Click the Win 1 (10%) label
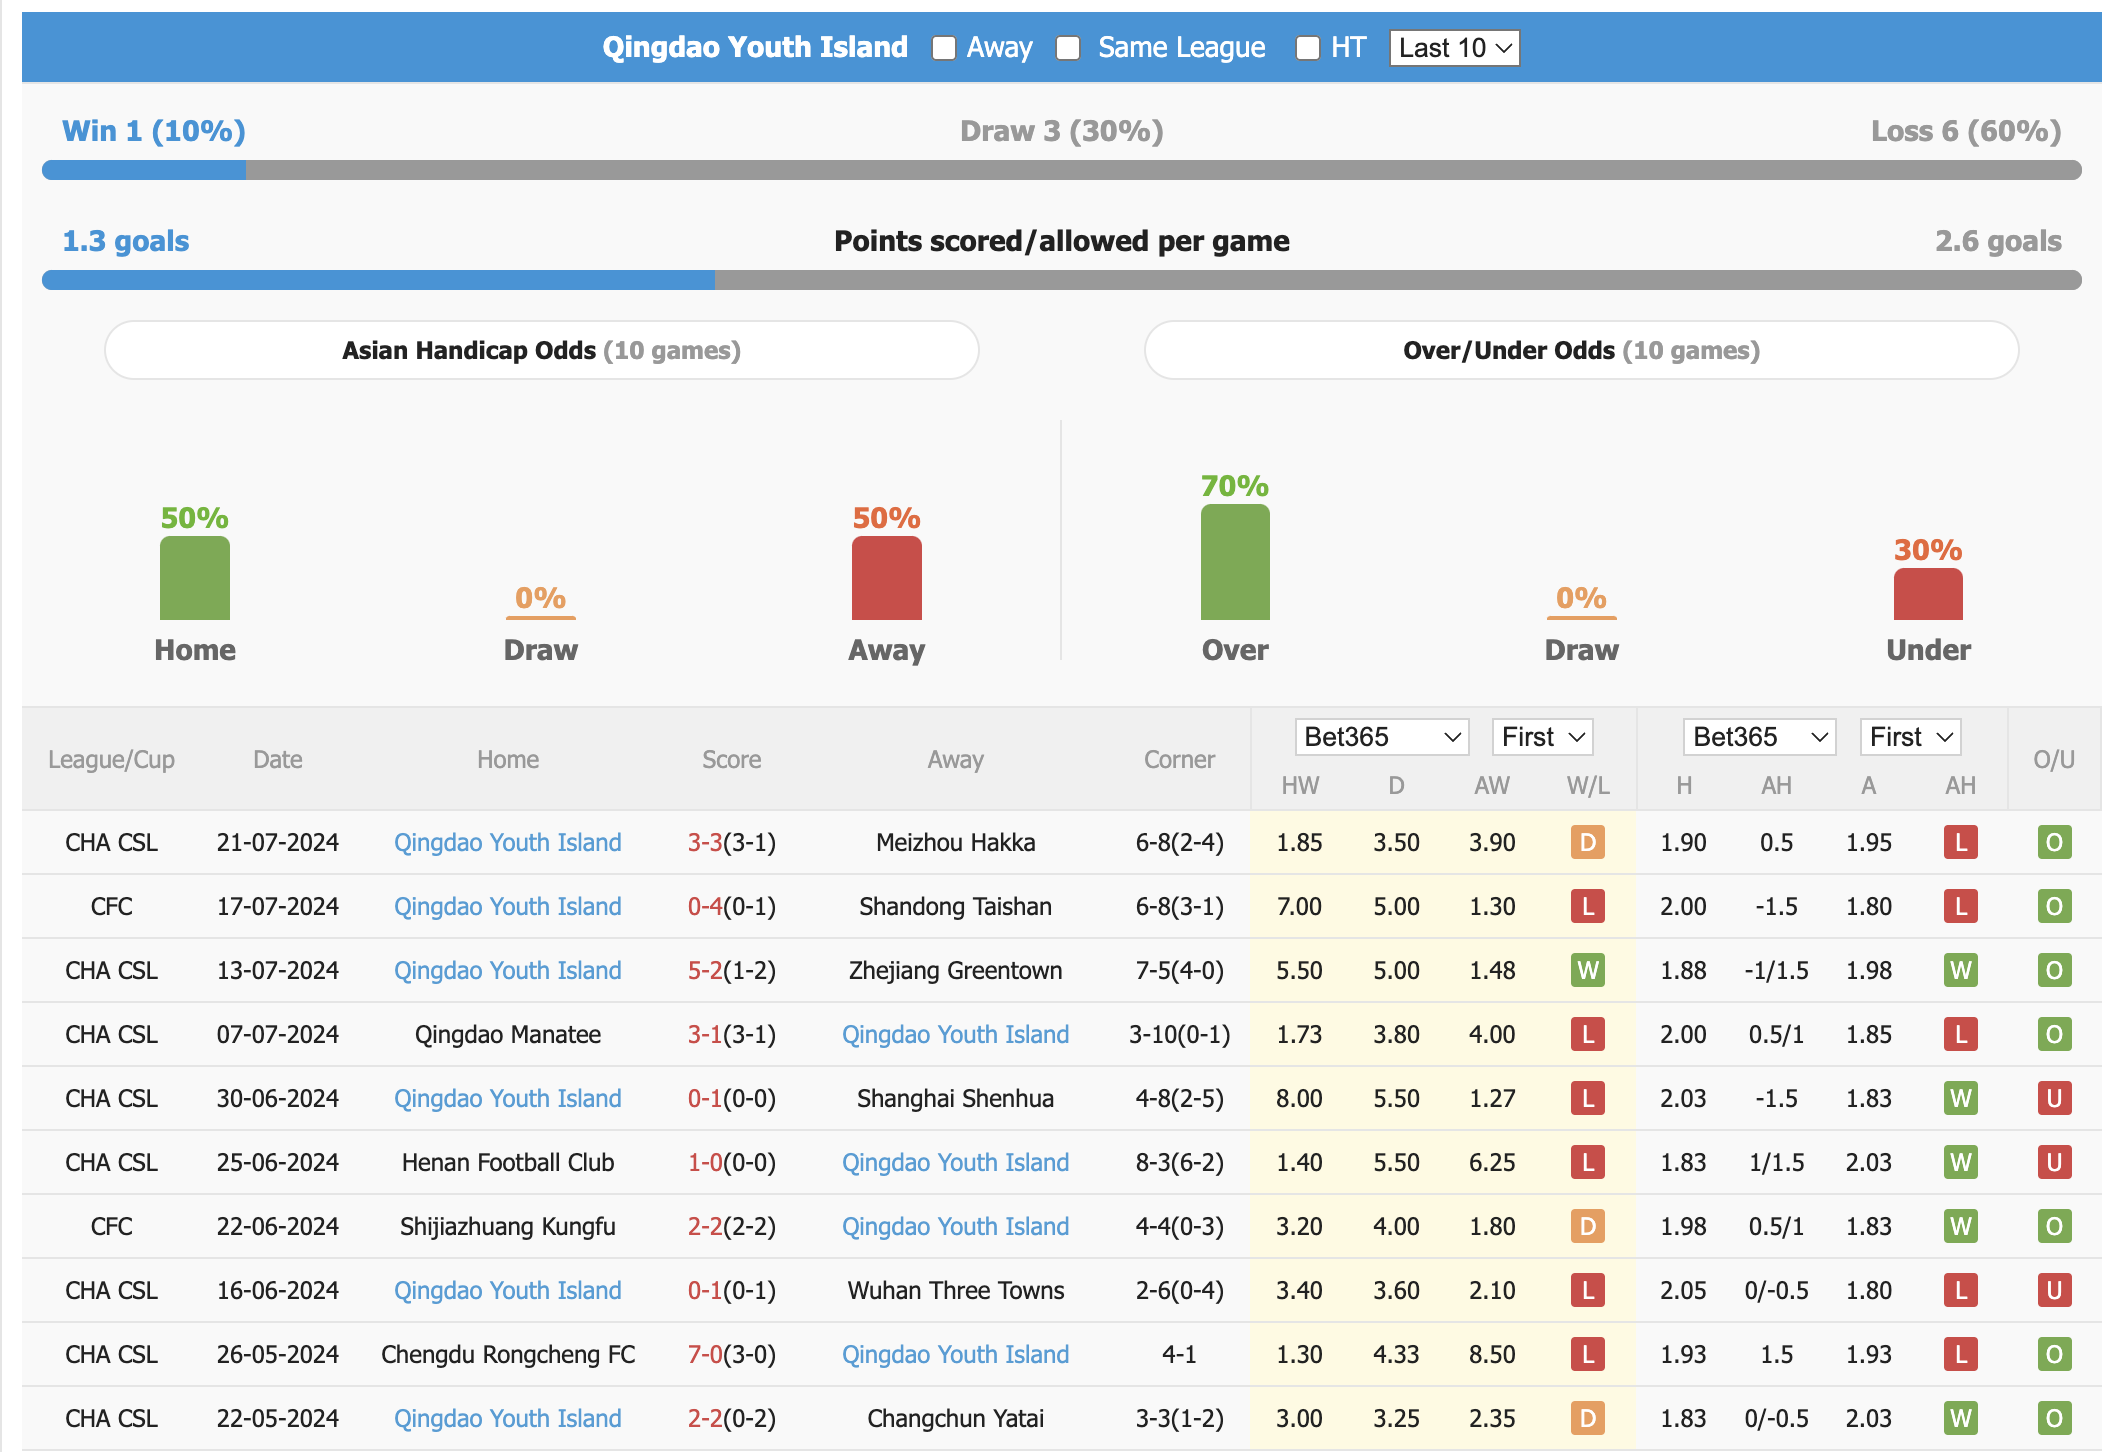The width and height of the screenshot is (2122, 1452). [154, 131]
